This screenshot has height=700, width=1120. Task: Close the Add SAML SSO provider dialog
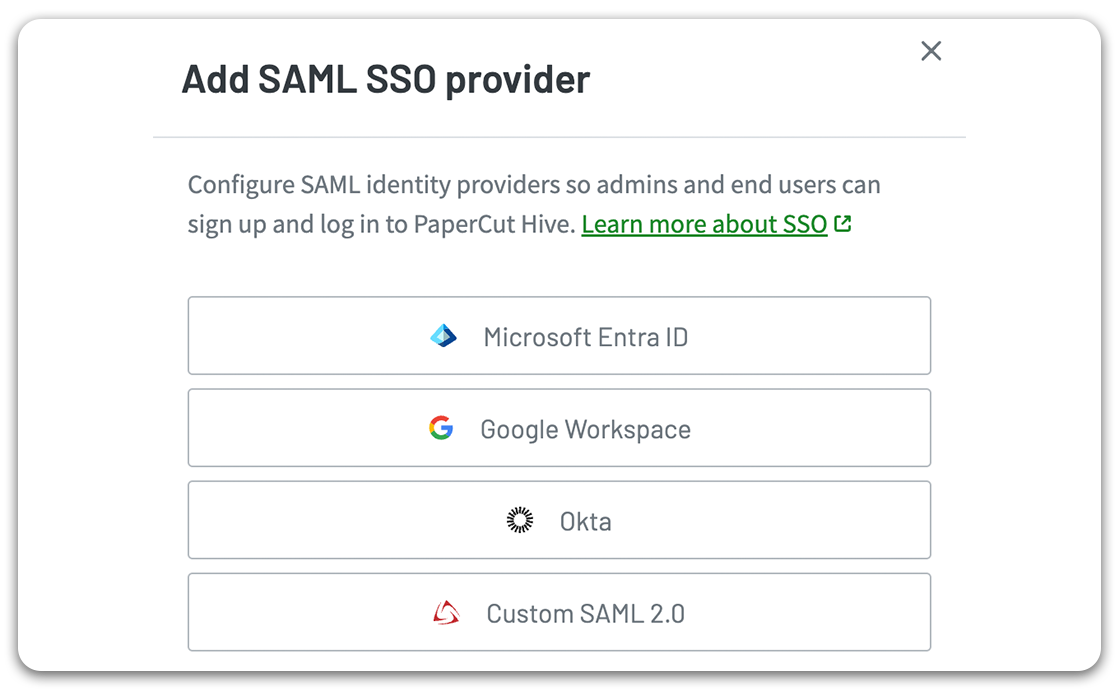pos(931,51)
